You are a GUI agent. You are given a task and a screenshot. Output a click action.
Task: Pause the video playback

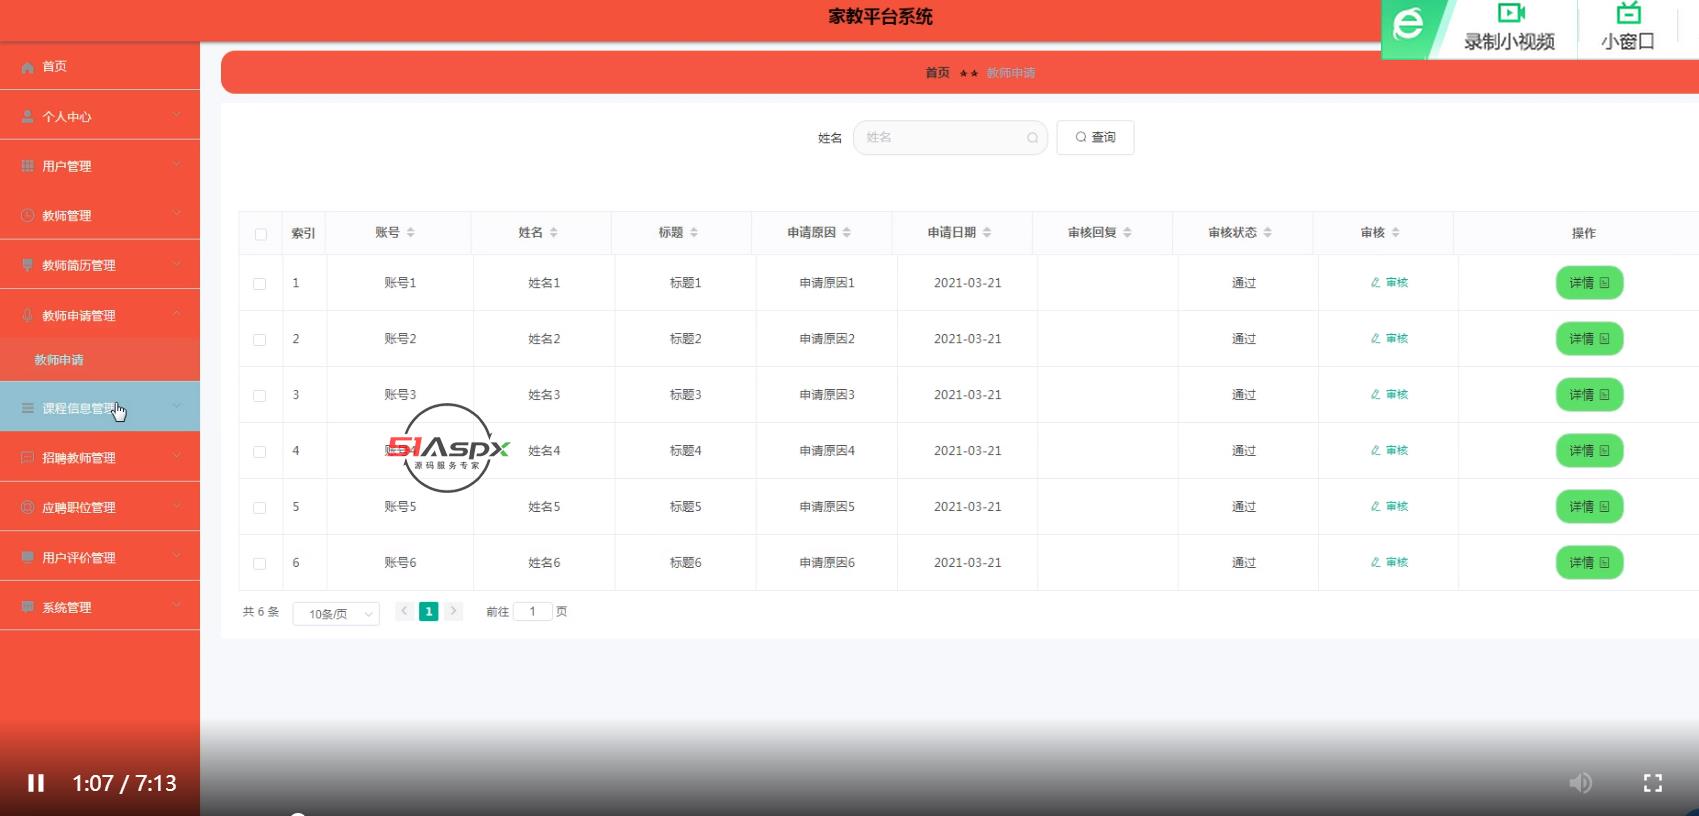coord(36,783)
